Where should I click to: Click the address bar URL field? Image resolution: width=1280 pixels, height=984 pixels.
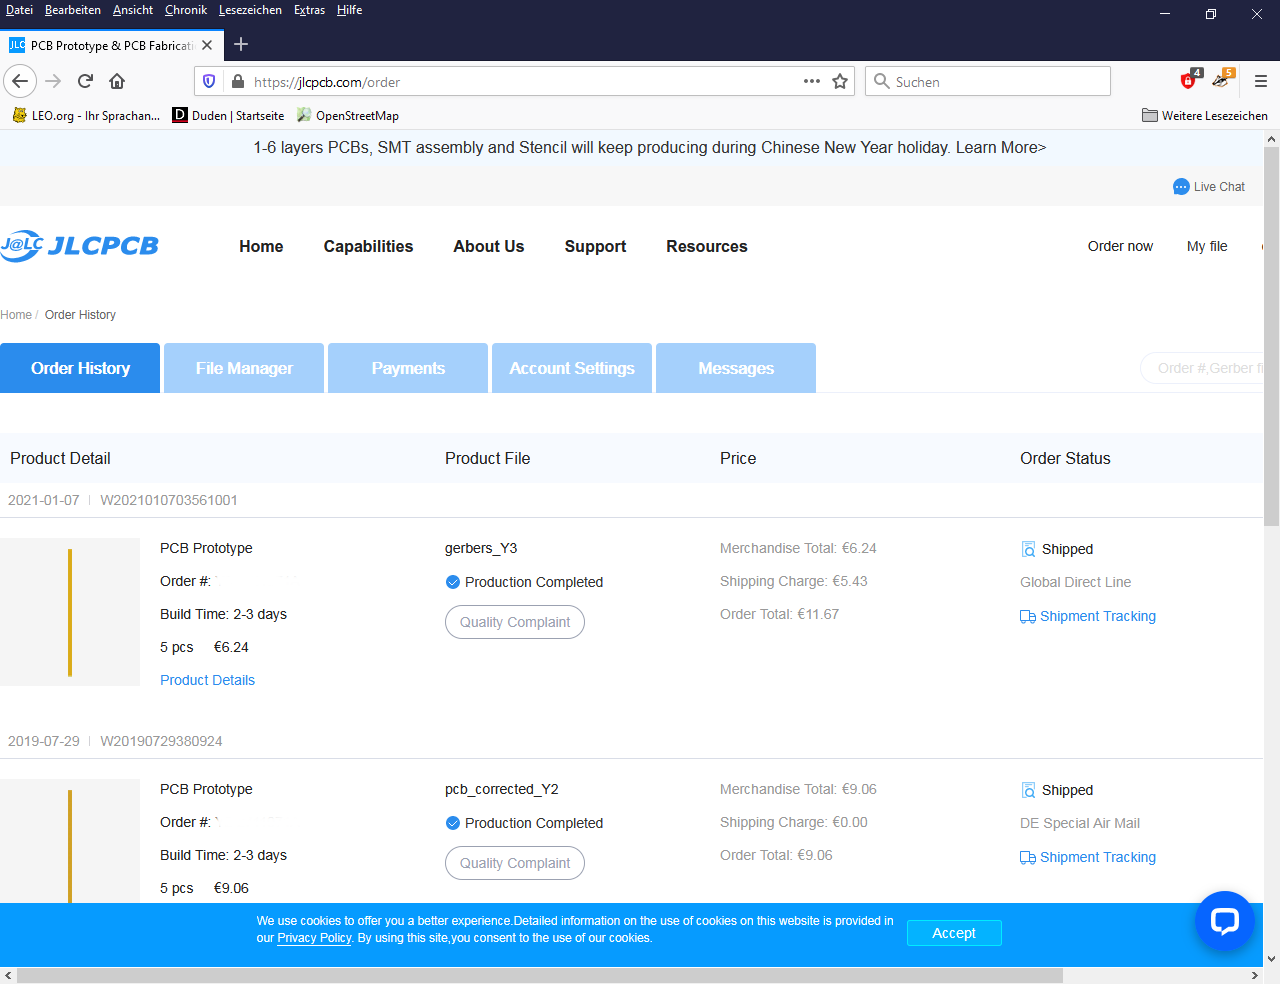[x=525, y=82]
